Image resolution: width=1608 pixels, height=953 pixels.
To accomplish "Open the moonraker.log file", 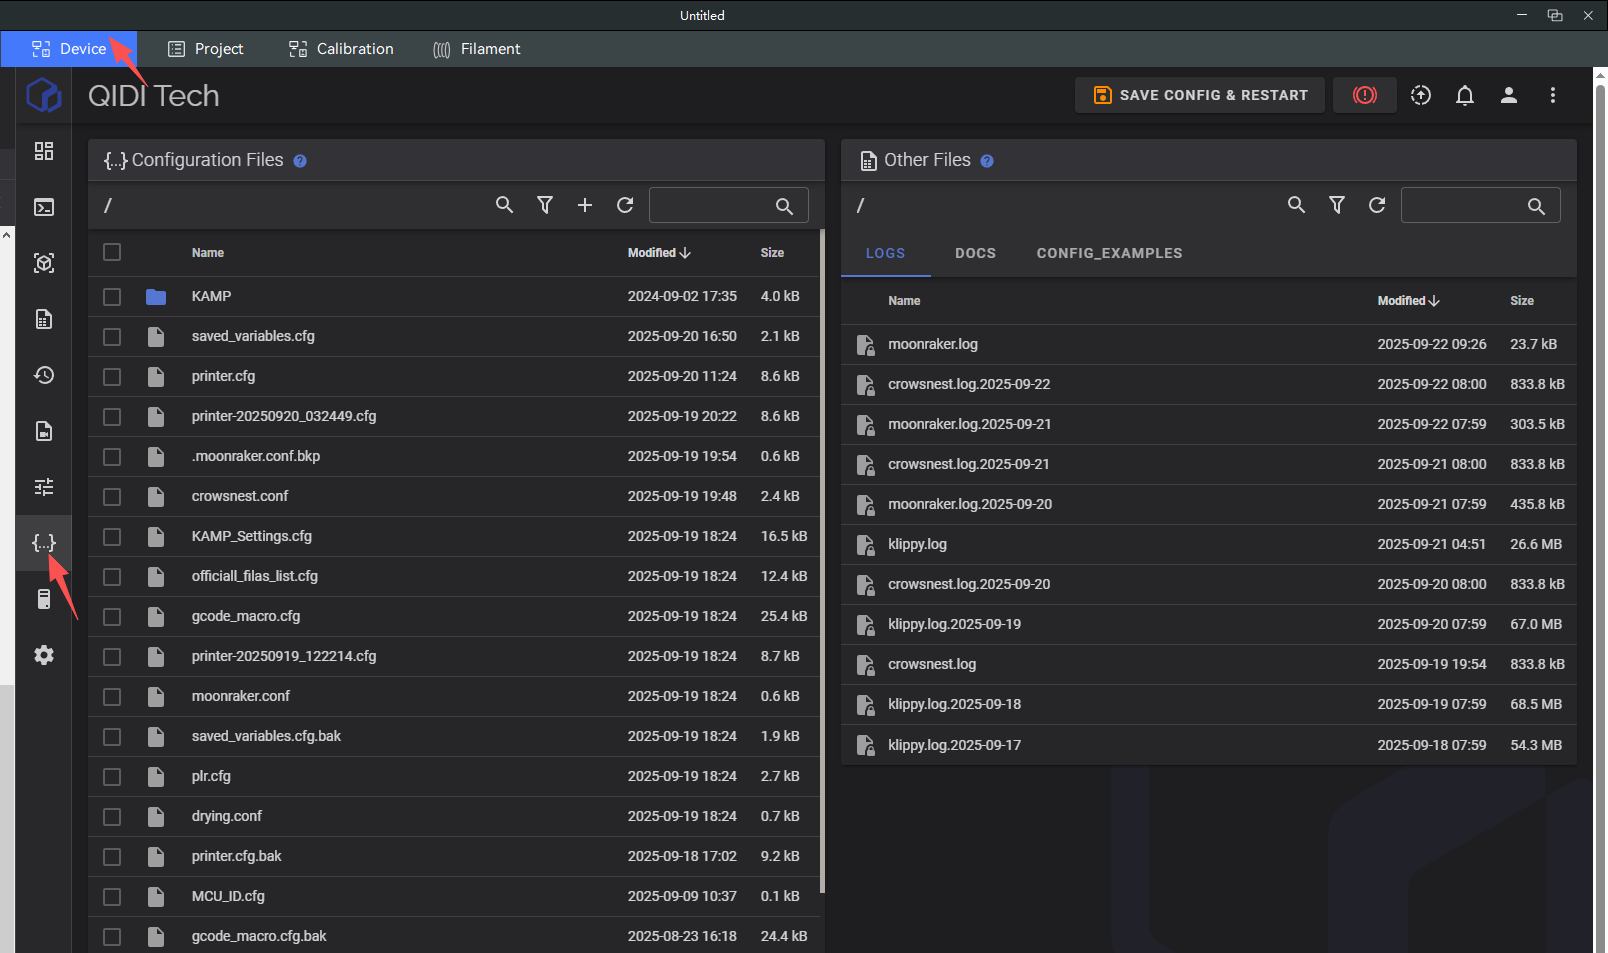I will (x=932, y=344).
